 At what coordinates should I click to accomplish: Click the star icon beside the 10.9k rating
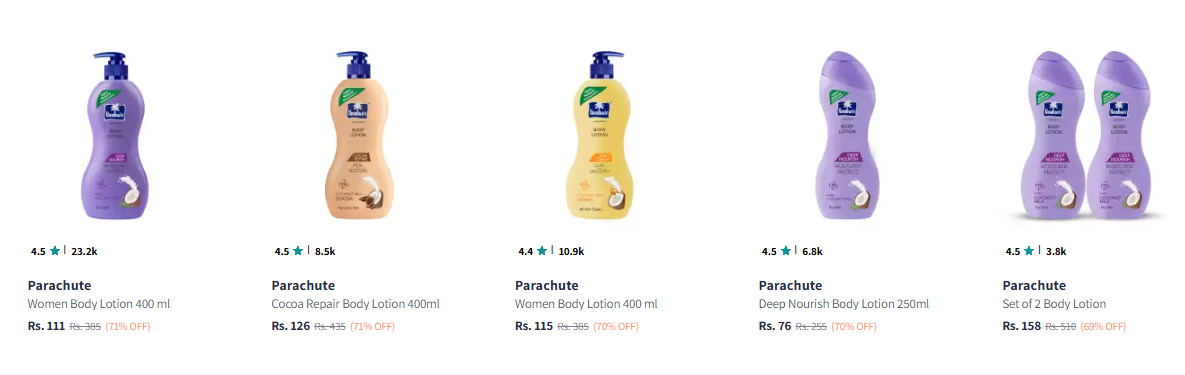(x=542, y=251)
